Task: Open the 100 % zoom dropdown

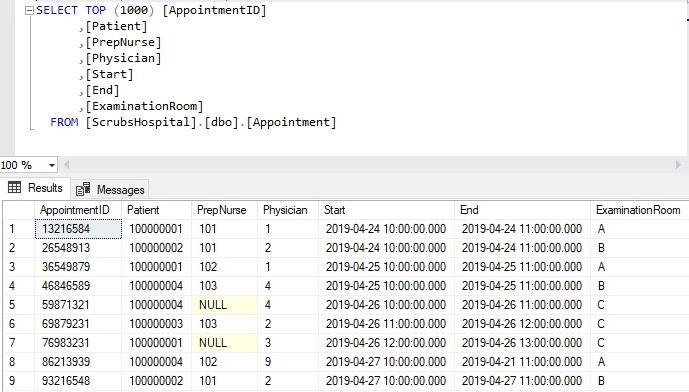Action: point(51,166)
